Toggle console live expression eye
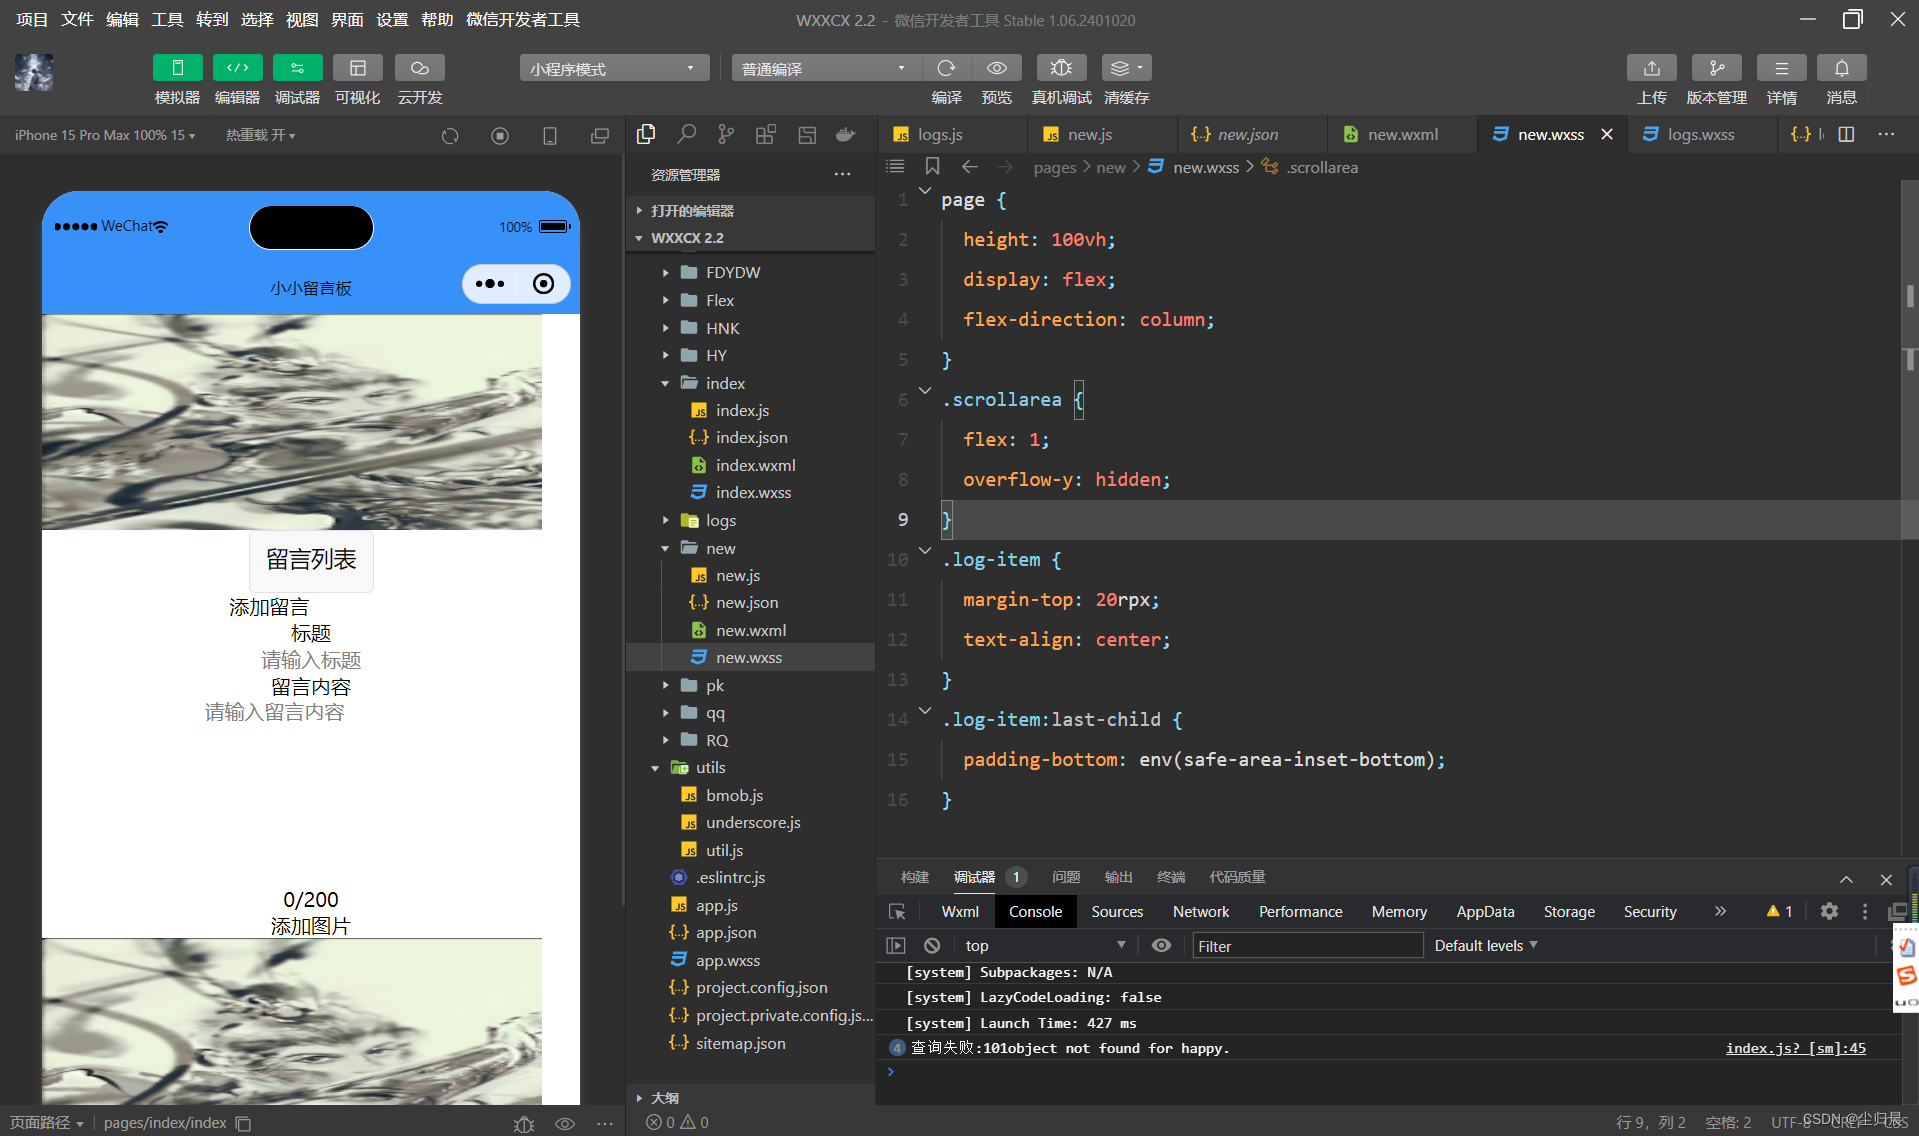Image resolution: width=1919 pixels, height=1136 pixels. 1161,945
